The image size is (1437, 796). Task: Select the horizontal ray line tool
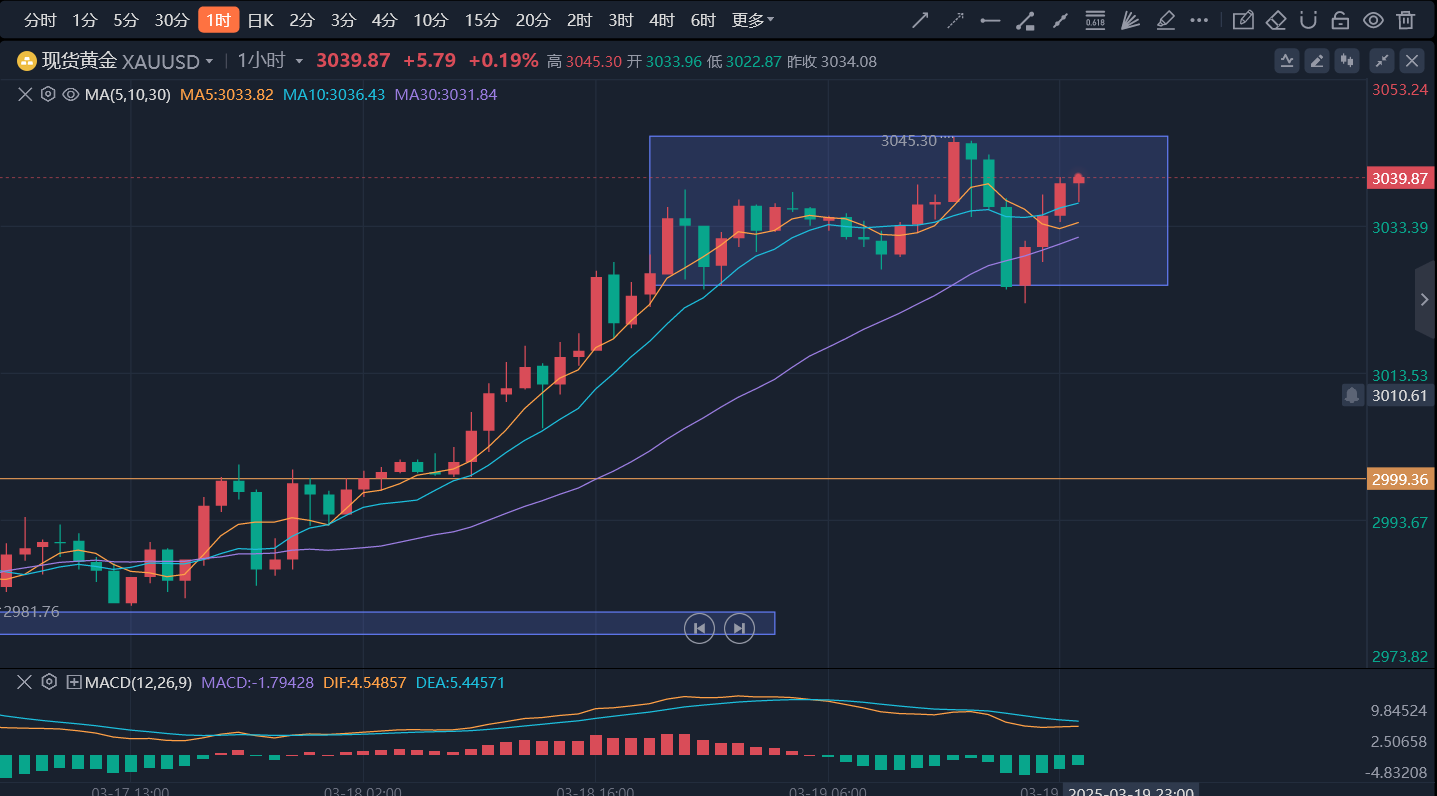coord(990,20)
